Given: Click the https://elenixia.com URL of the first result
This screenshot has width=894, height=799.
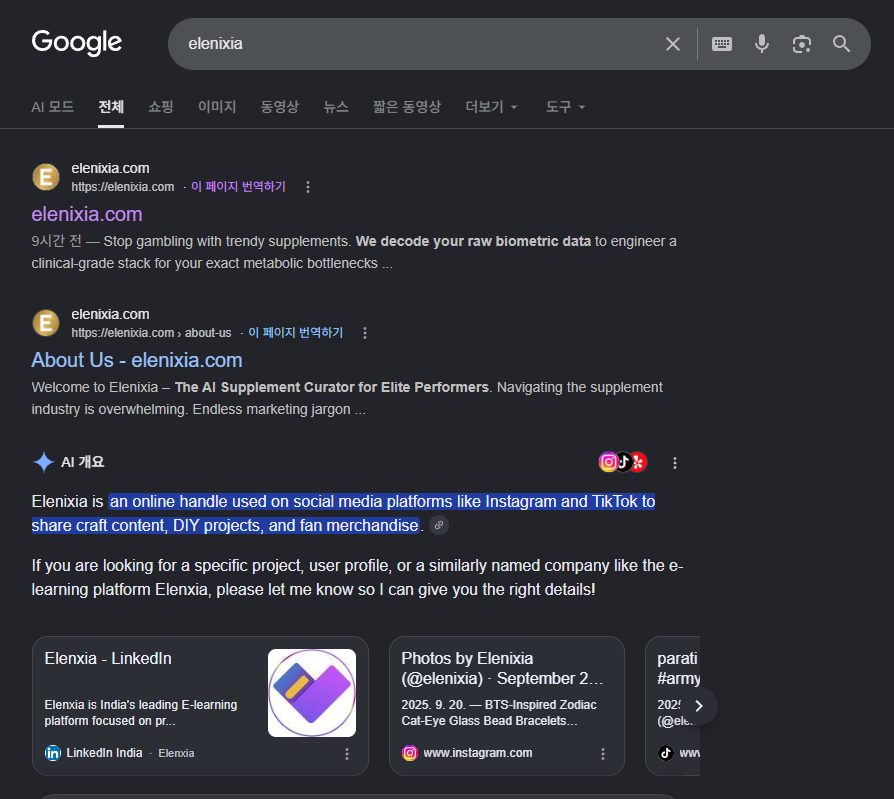Looking at the screenshot, I should coord(123,187).
